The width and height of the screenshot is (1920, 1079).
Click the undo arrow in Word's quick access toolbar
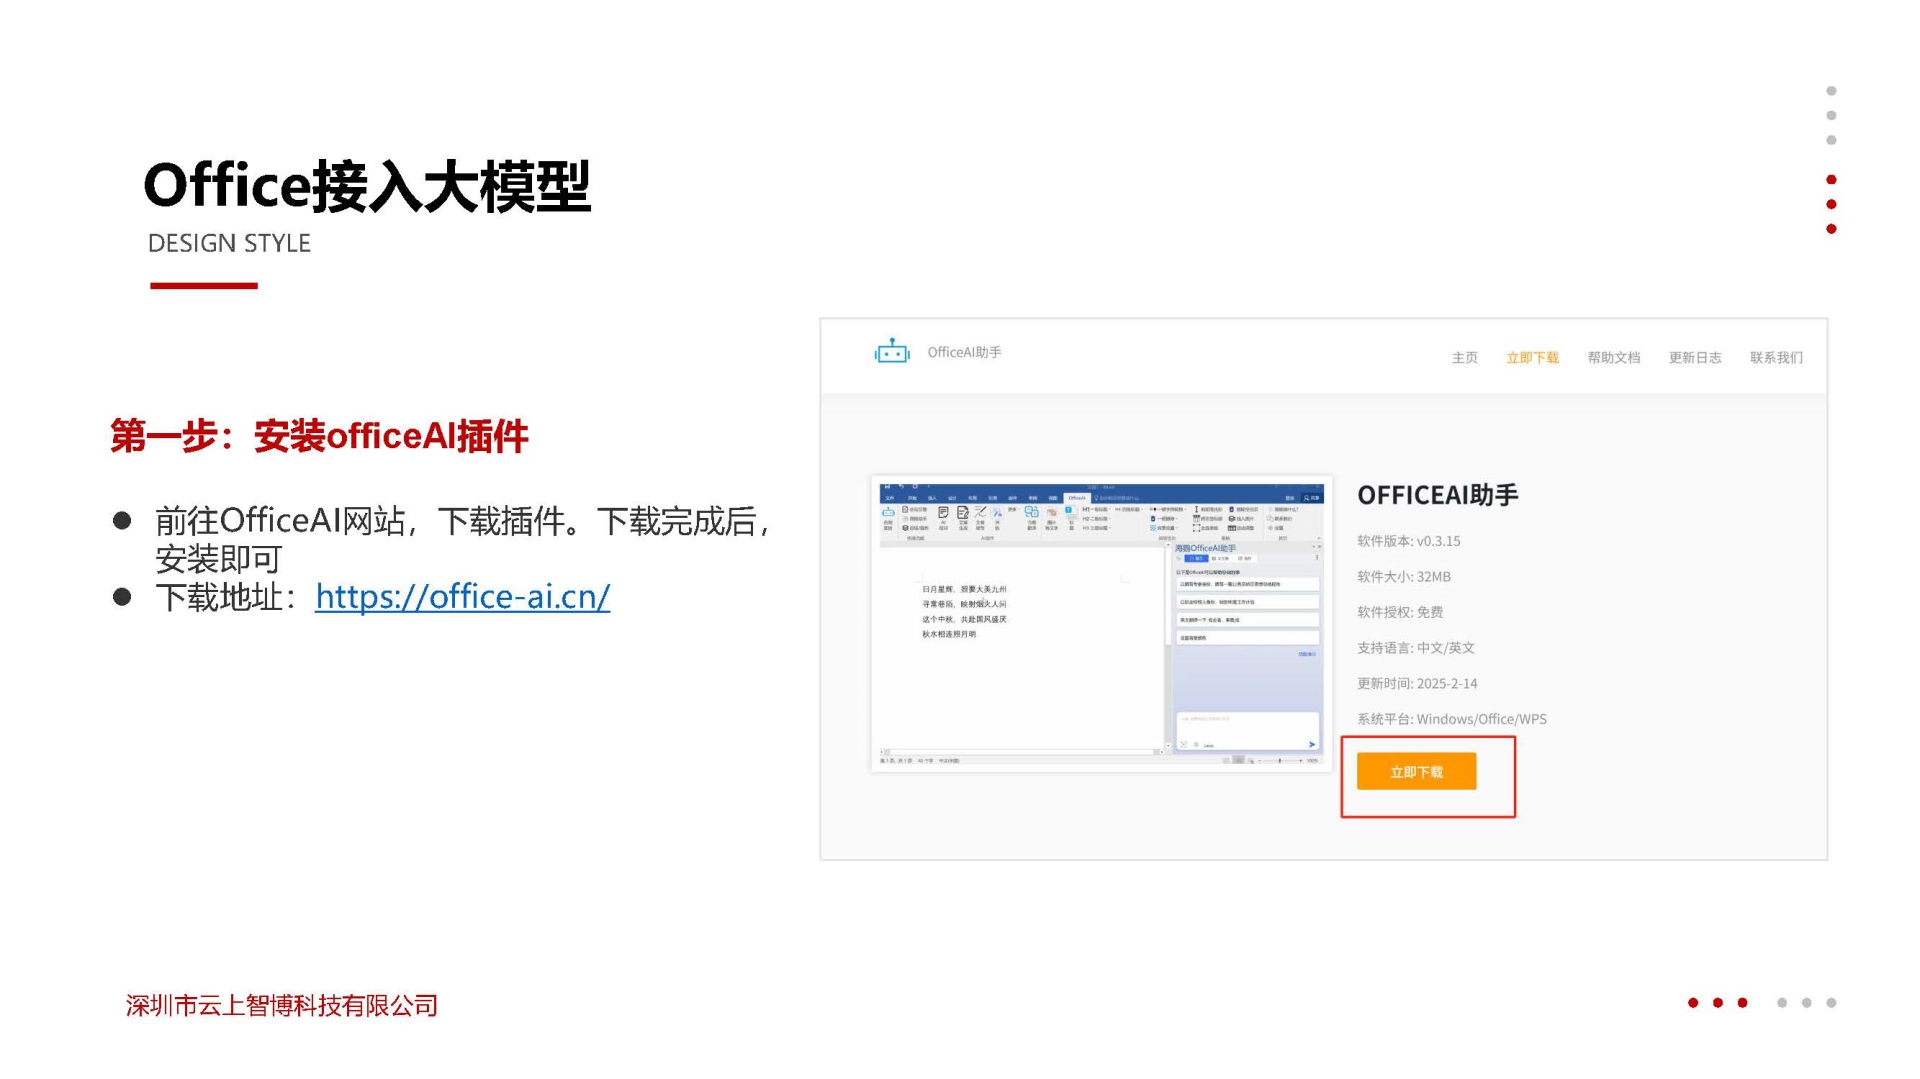pos(901,487)
